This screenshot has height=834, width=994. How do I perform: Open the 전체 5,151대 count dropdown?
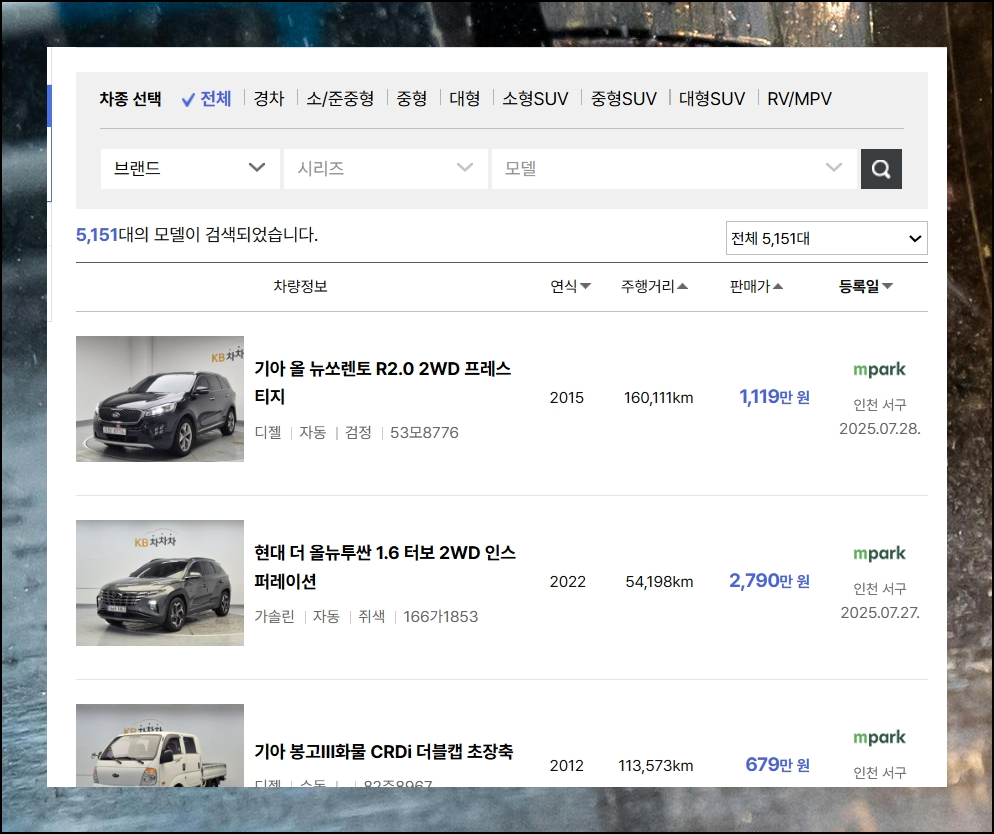pyautogui.click(x=827, y=238)
